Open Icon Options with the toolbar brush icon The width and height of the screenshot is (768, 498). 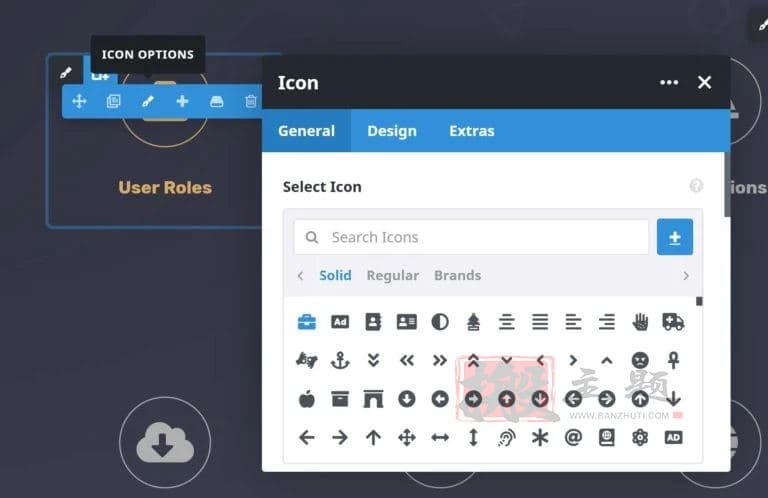pyautogui.click(x=148, y=101)
